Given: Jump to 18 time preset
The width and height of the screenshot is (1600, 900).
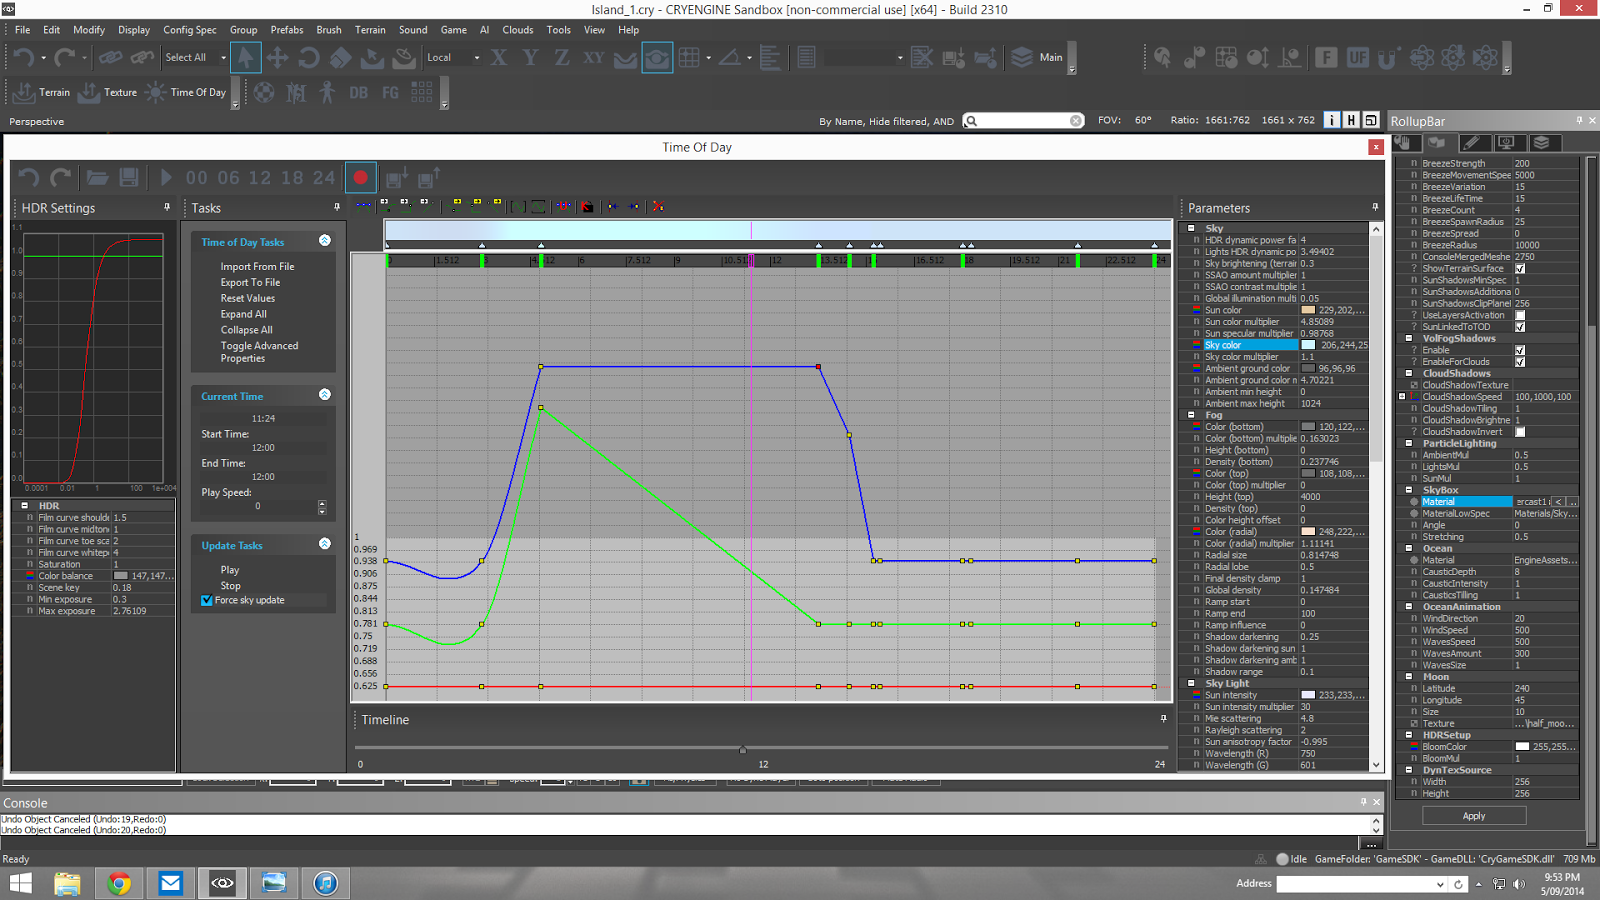Looking at the screenshot, I should click(x=292, y=178).
